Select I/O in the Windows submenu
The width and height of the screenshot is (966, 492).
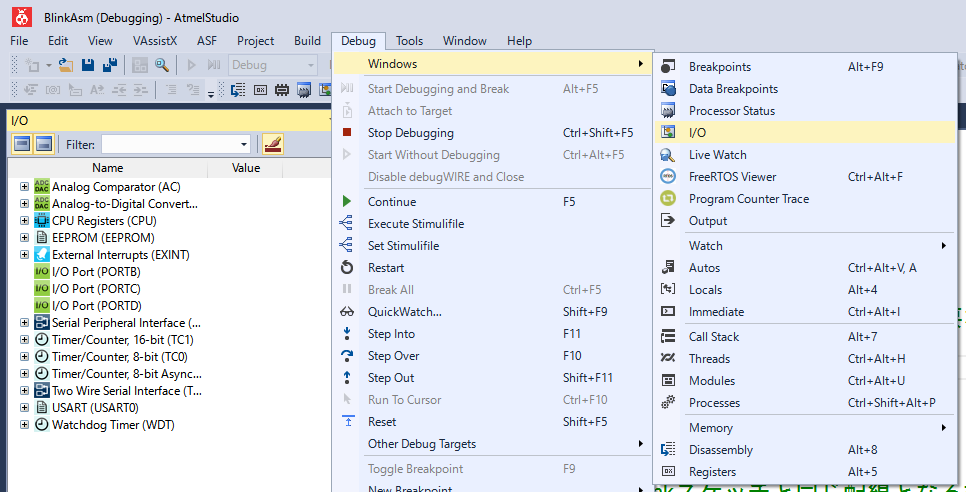(806, 132)
